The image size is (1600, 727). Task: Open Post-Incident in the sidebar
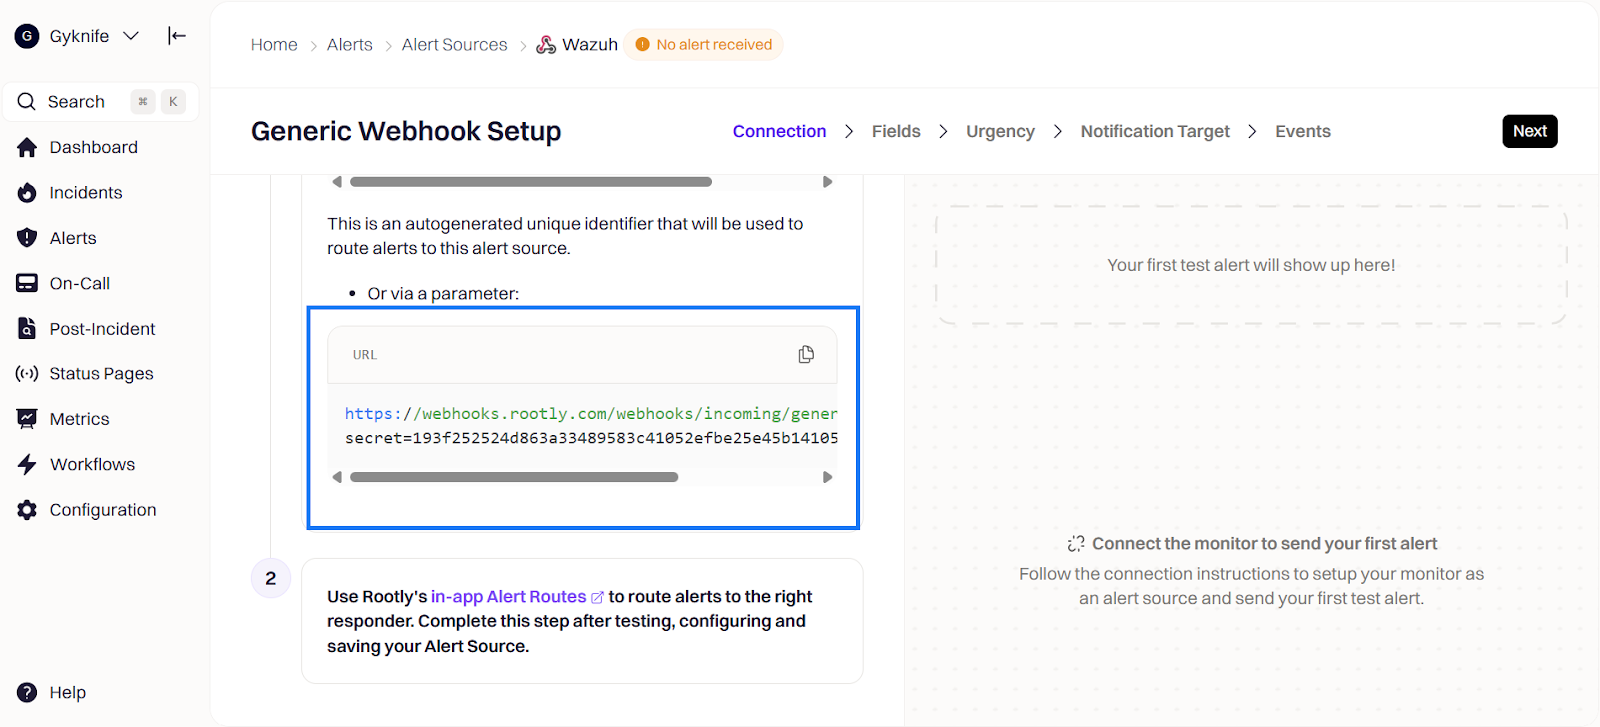tap(102, 328)
